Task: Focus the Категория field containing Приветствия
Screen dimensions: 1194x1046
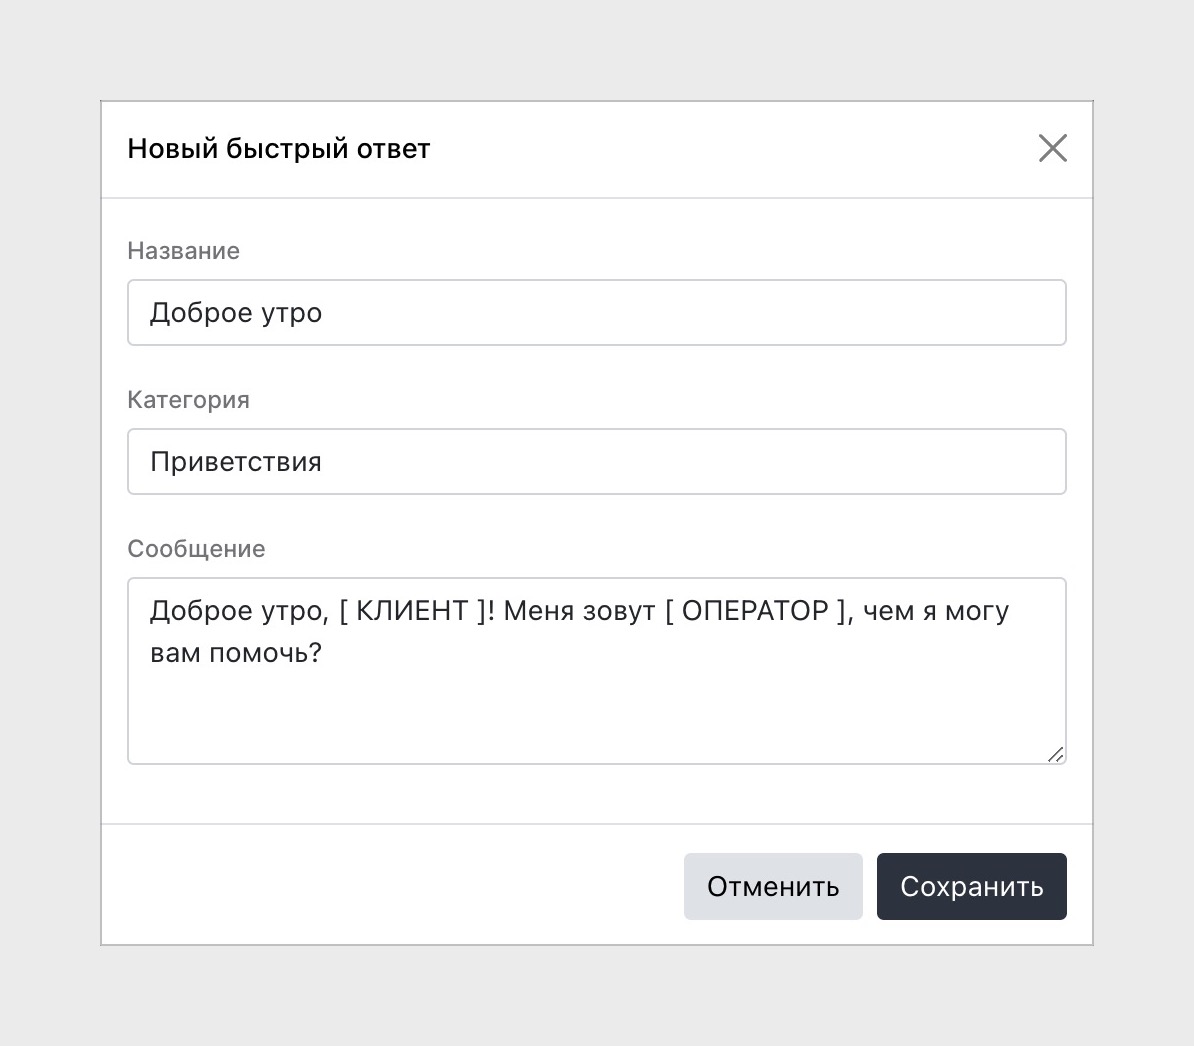Action: point(596,461)
